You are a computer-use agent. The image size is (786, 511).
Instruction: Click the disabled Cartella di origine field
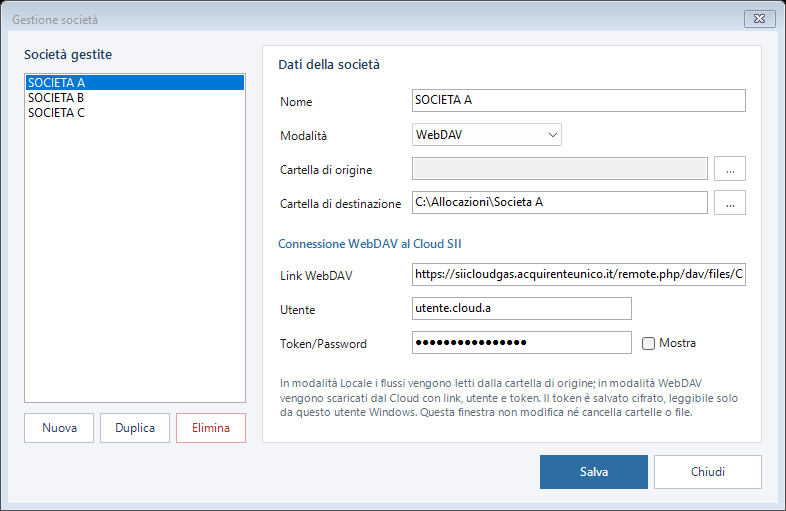(x=560, y=168)
